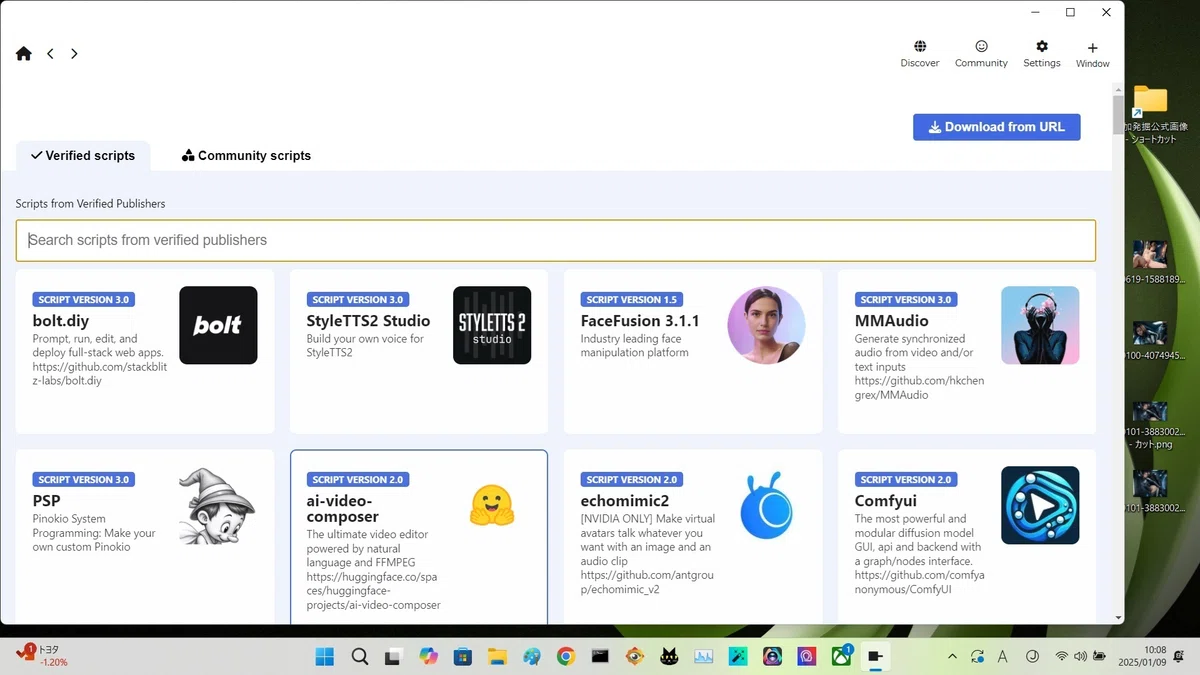Open the ai-video-composer script title
This screenshot has width=1200, height=675.
pos(342,509)
